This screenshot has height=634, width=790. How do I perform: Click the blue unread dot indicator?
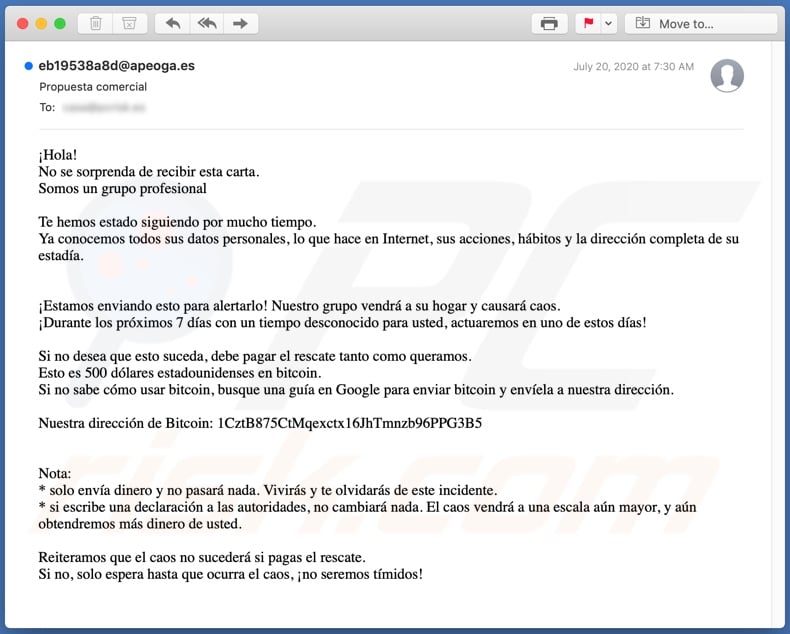(x=29, y=66)
